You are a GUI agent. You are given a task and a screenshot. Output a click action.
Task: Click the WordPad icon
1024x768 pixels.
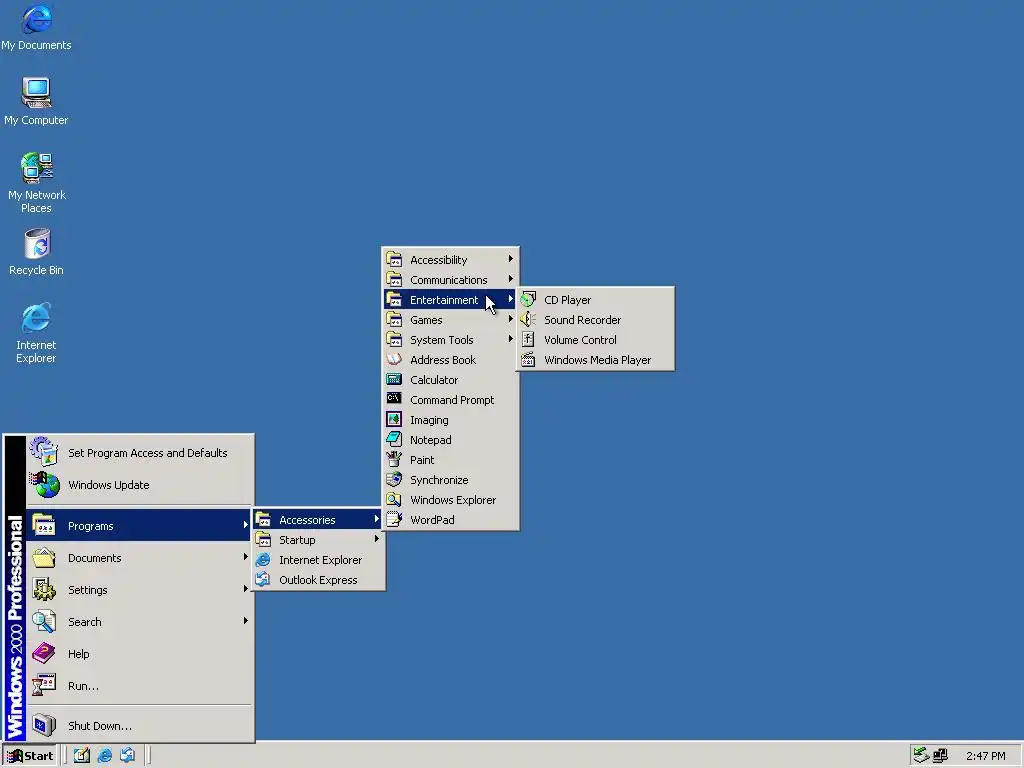click(x=394, y=520)
